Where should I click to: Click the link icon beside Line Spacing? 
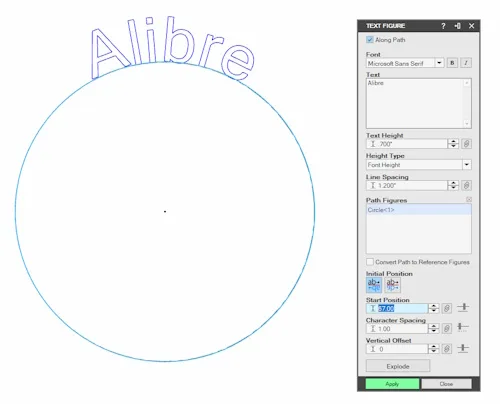point(466,186)
